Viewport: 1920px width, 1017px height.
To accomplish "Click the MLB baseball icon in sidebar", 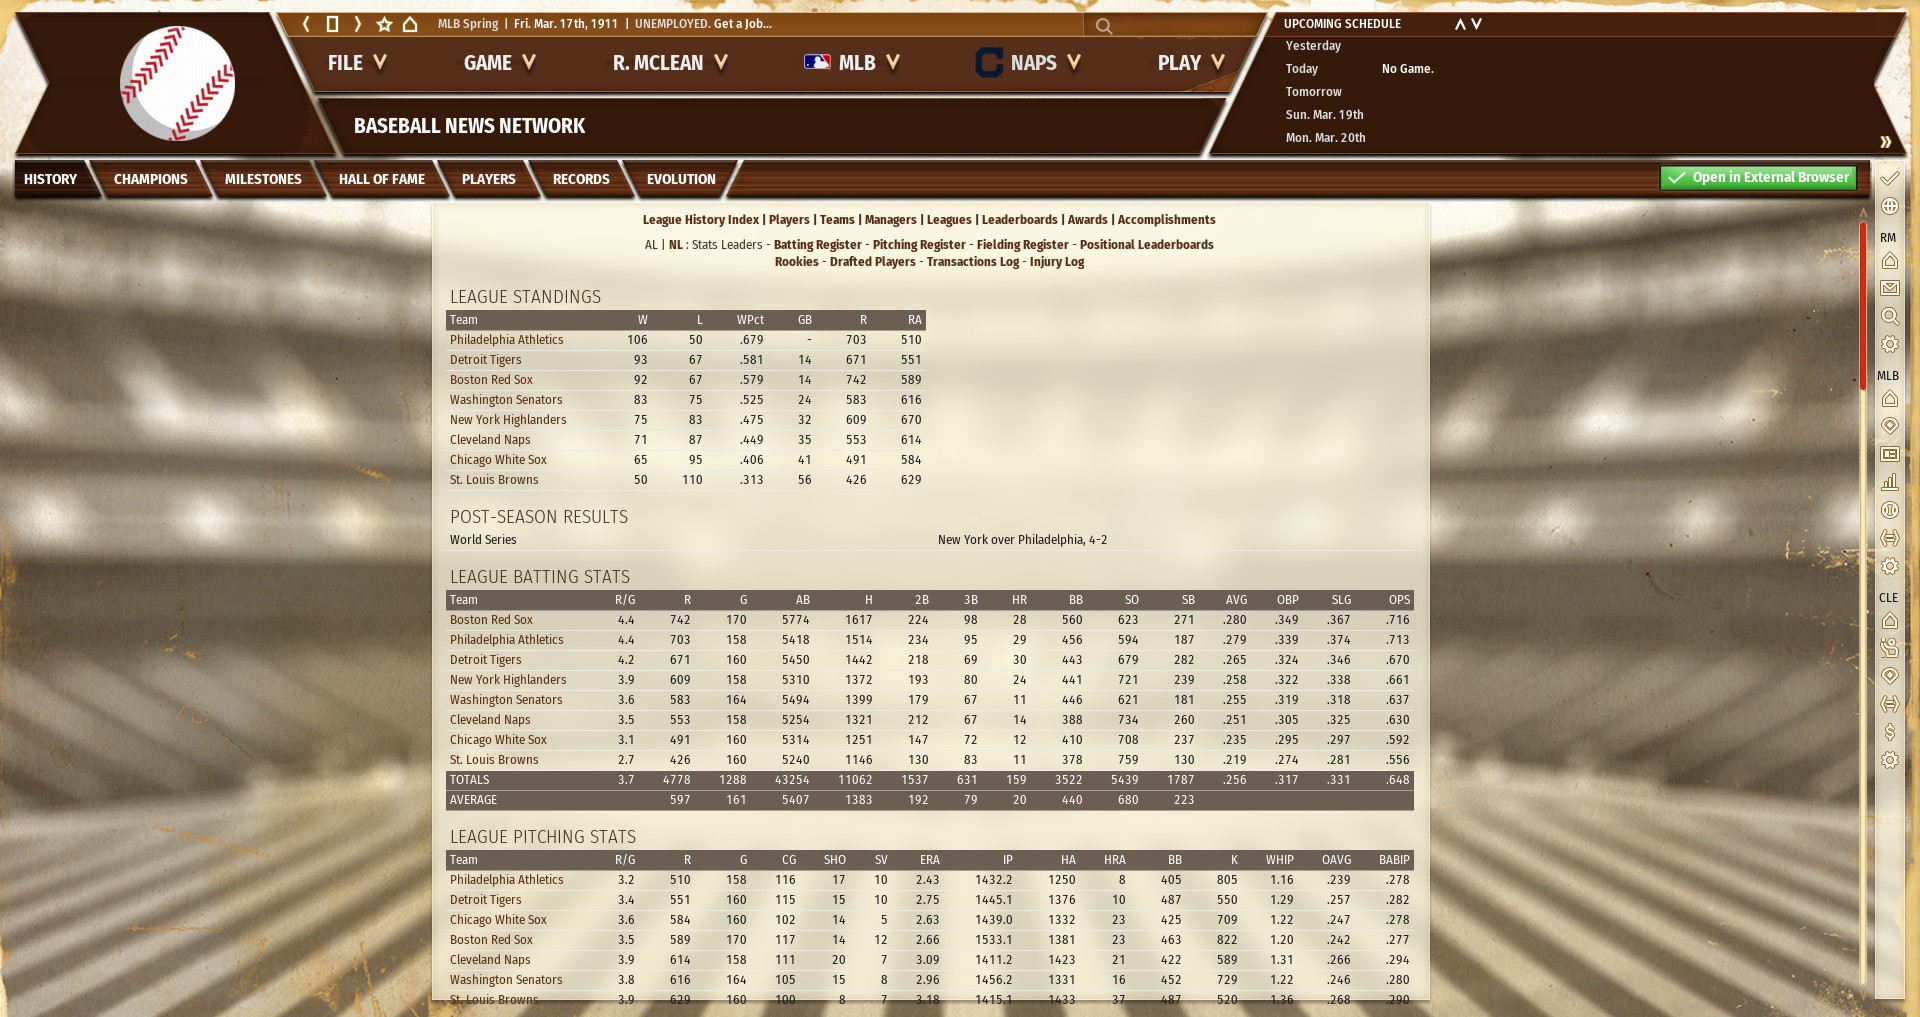I will coord(1889,510).
